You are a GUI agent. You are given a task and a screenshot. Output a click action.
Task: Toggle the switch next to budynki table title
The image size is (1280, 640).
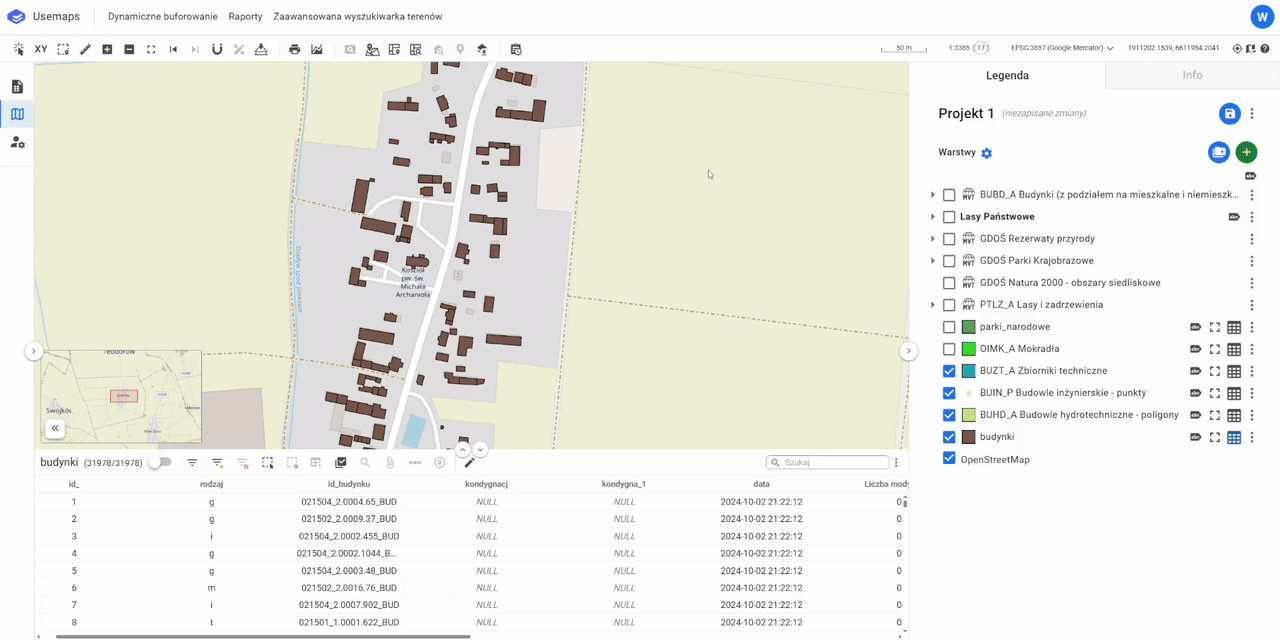160,463
